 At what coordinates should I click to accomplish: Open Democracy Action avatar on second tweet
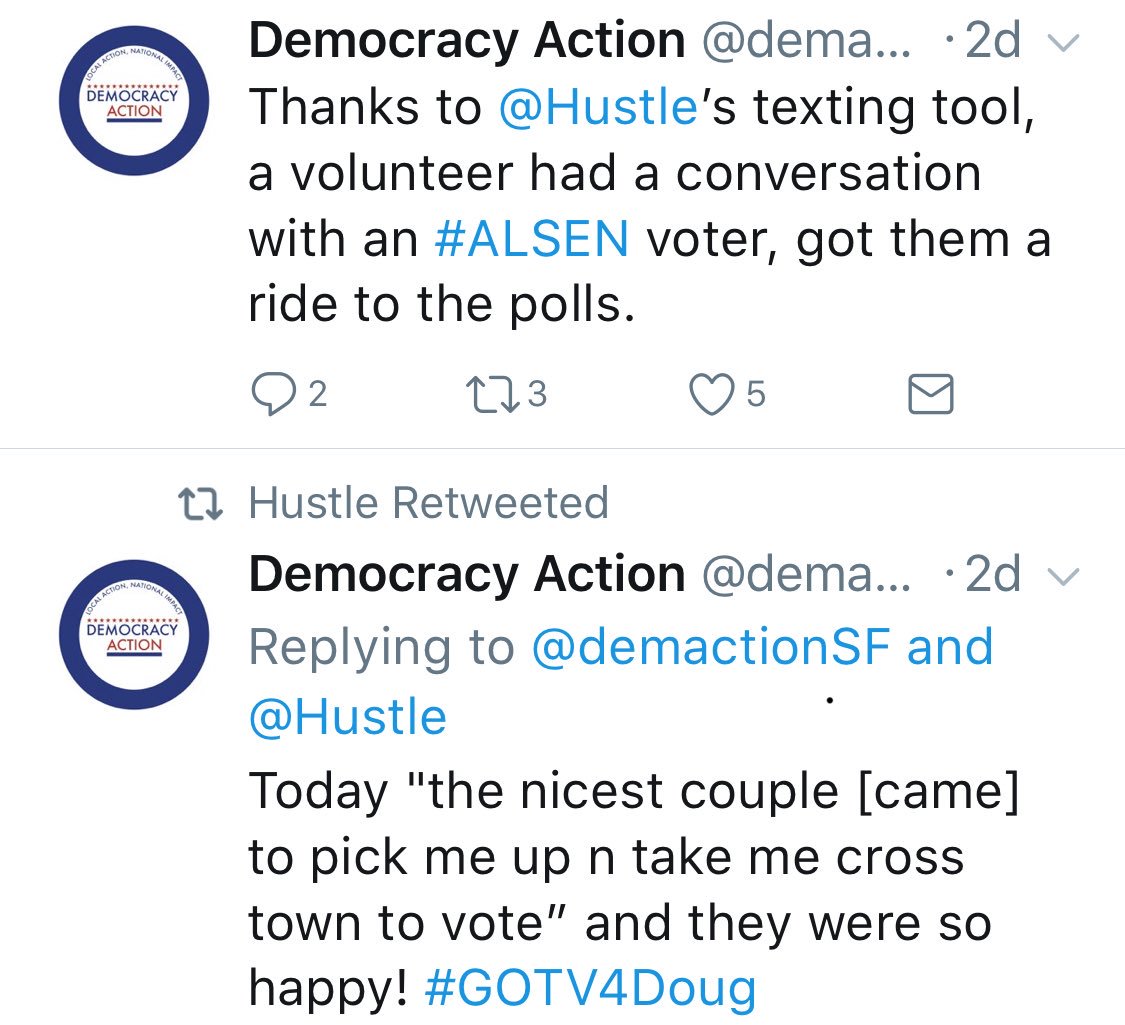tap(134, 637)
